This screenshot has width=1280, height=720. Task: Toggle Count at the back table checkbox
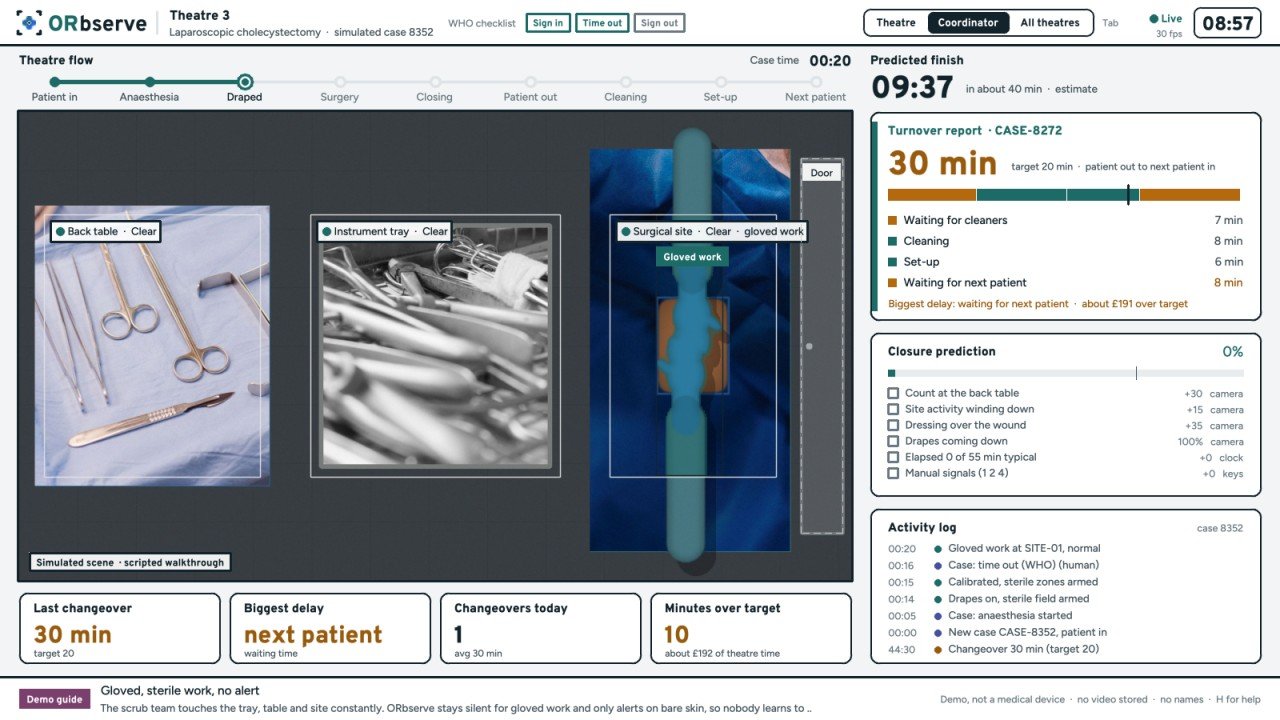[893, 393]
